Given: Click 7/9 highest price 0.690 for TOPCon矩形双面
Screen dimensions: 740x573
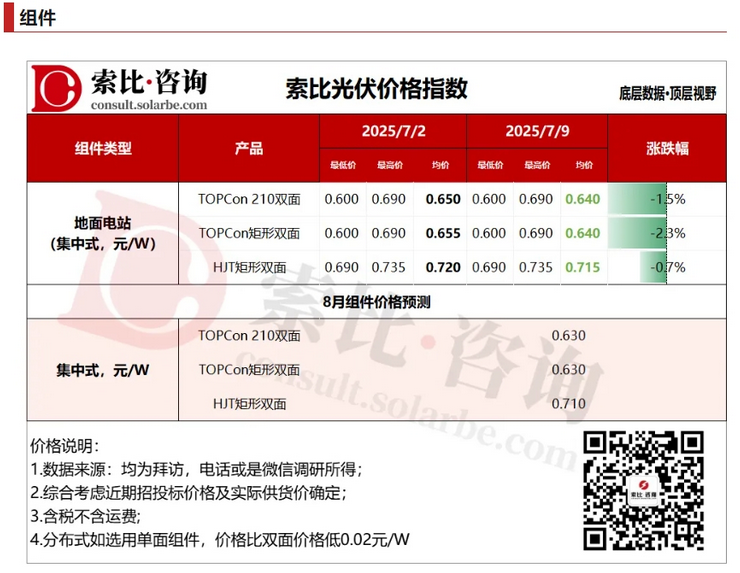Looking at the screenshot, I should pos(536,233).
